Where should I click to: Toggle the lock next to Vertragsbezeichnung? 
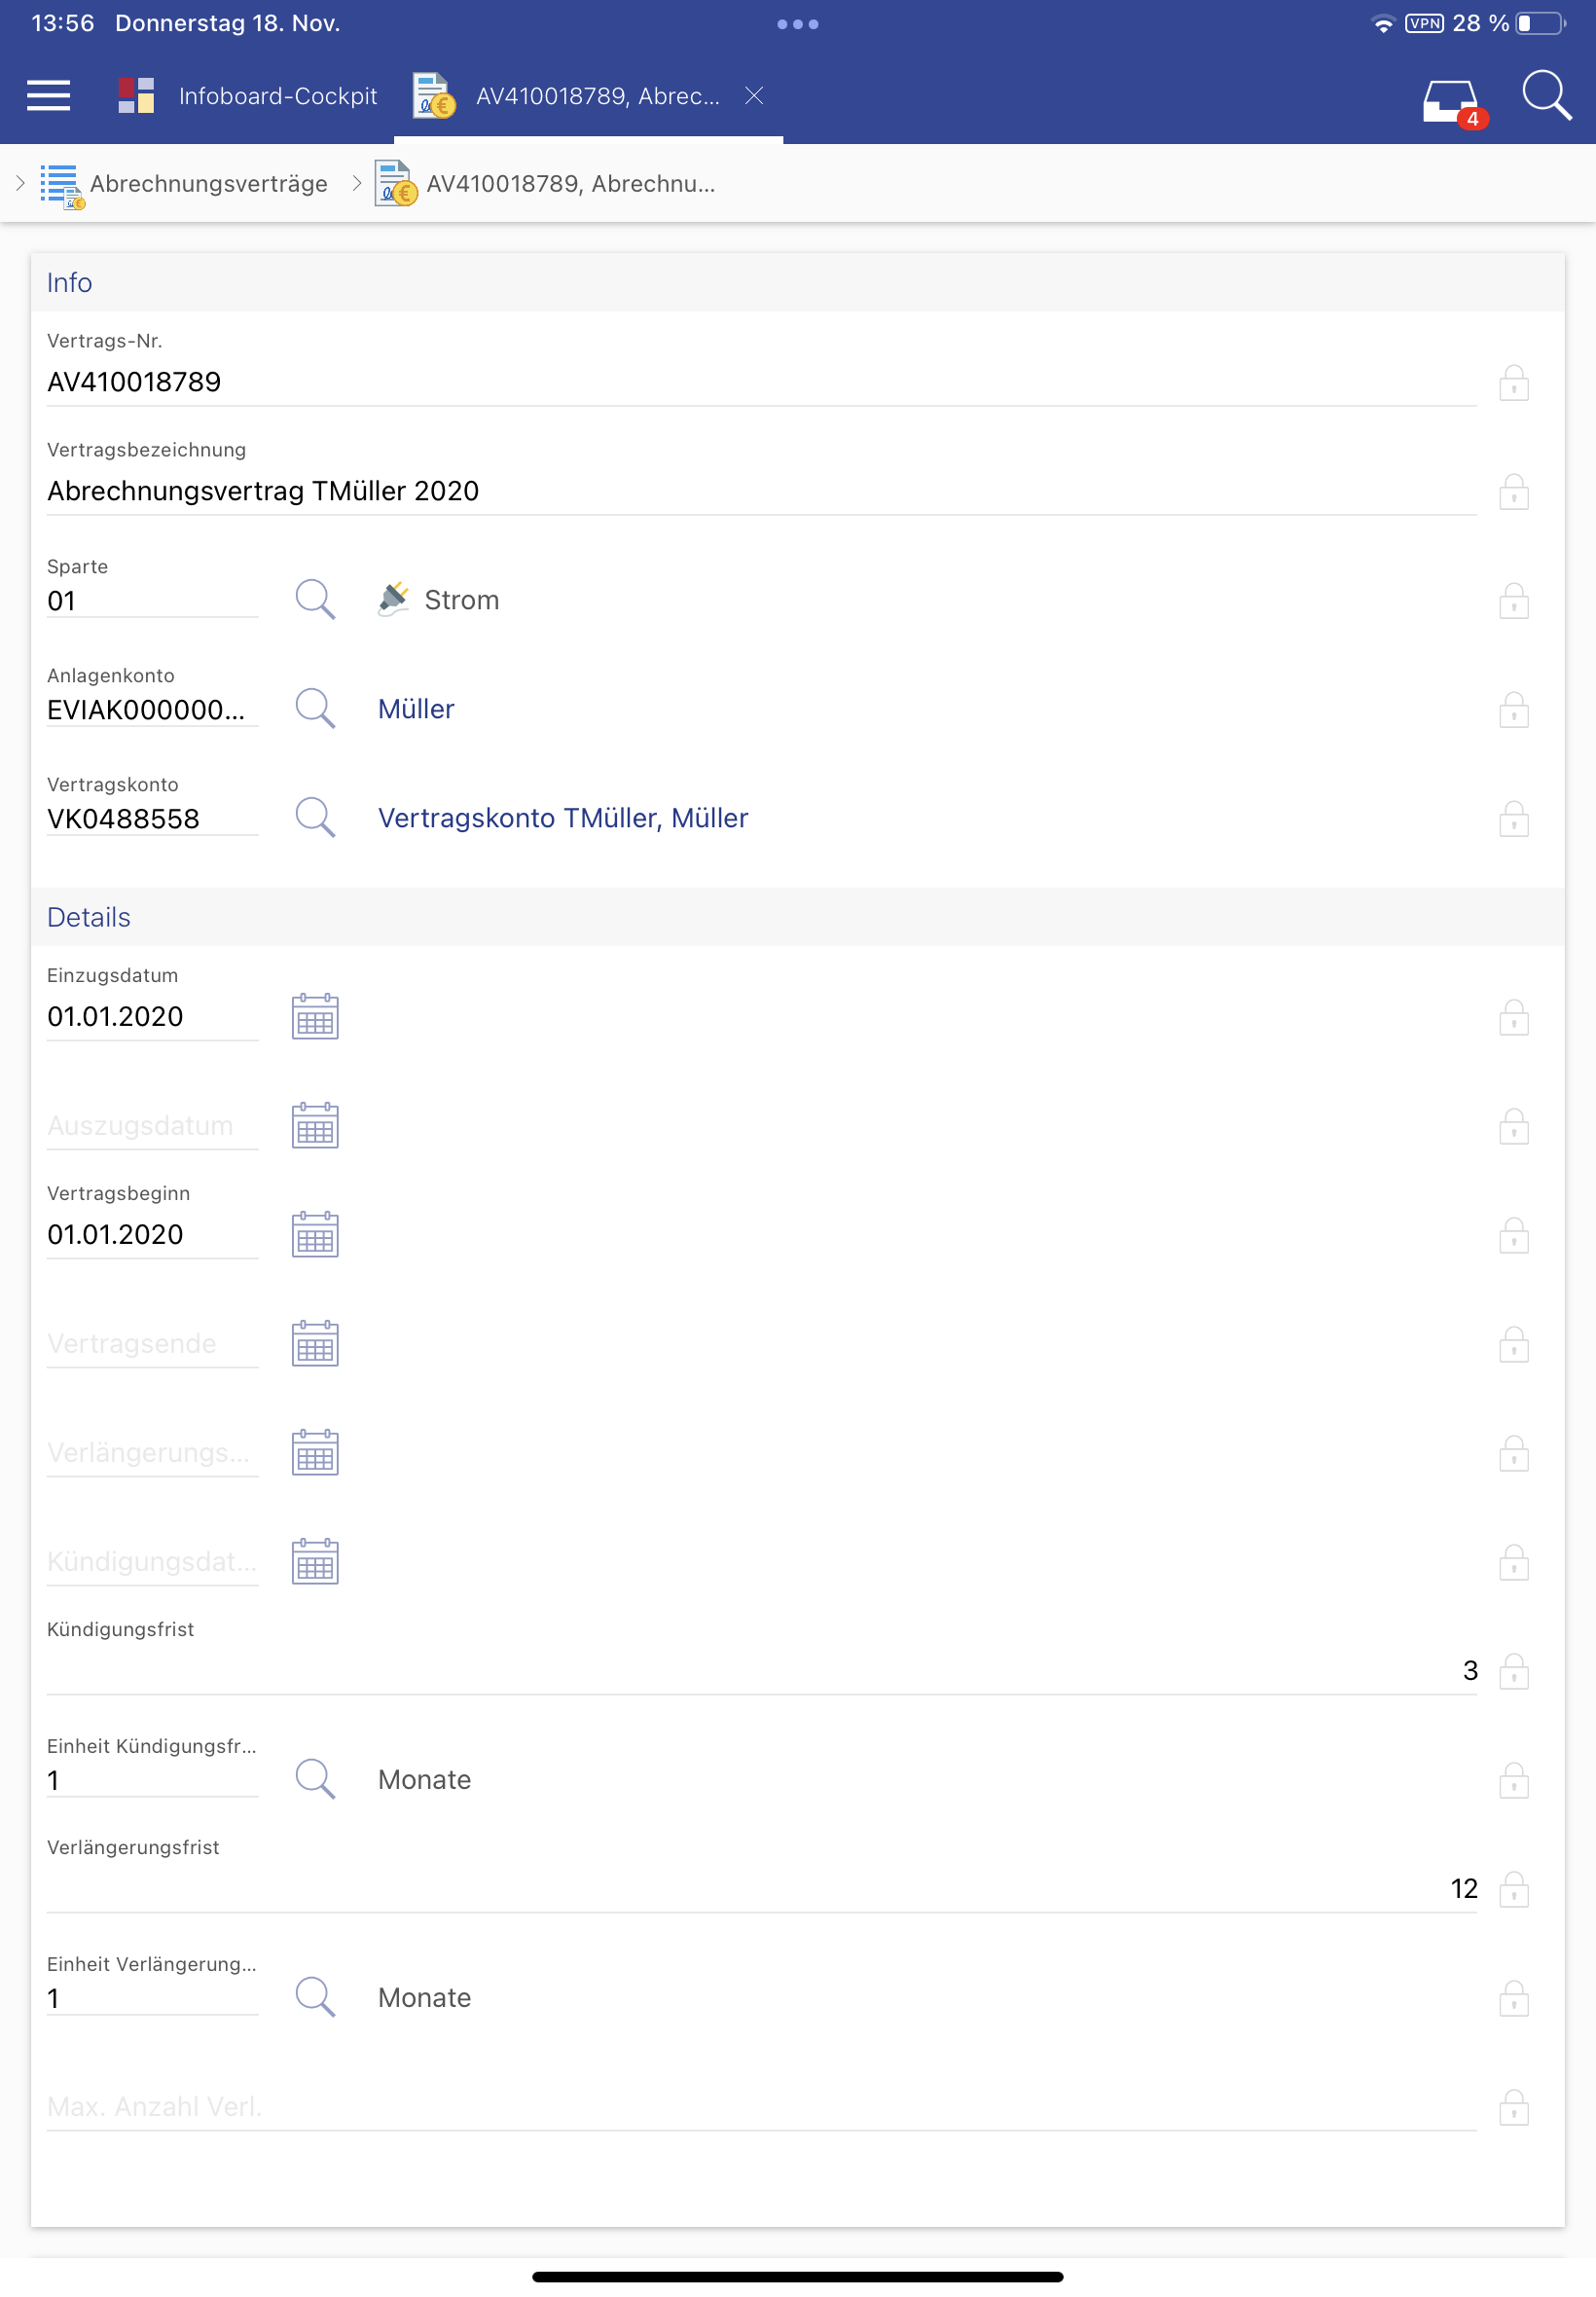click(1513, 492)
